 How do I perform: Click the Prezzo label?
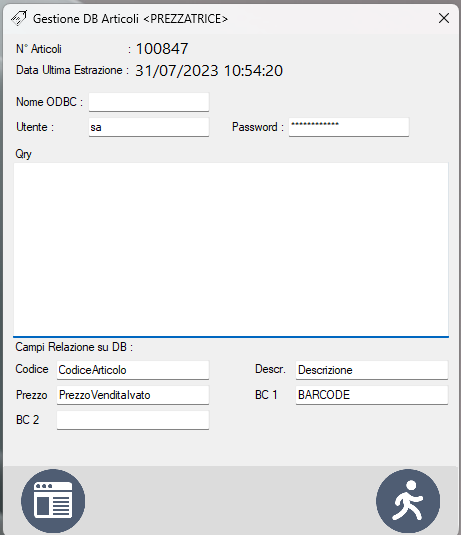click(x=31, y=395)
